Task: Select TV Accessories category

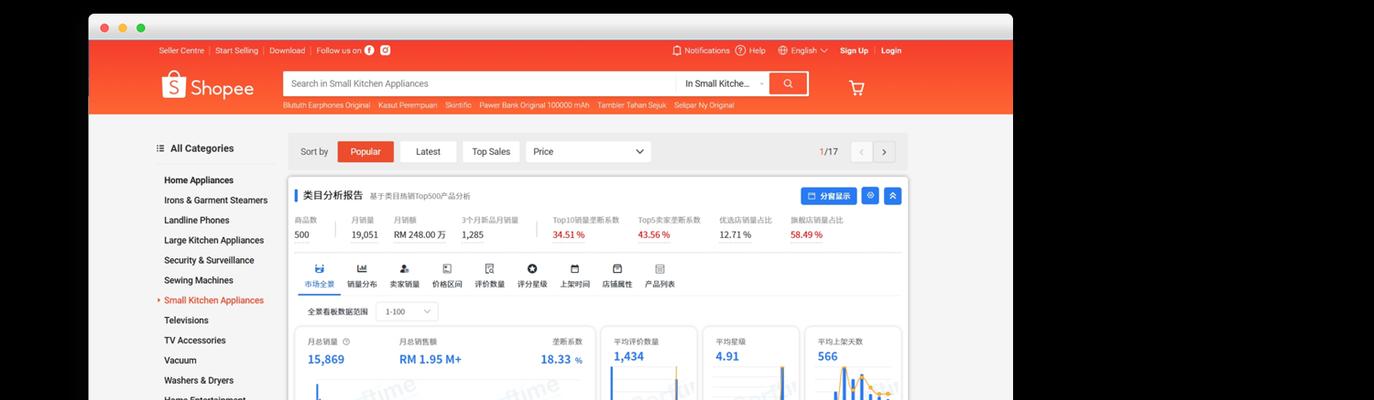Action: pyautogui.click(x=195, y=340)
